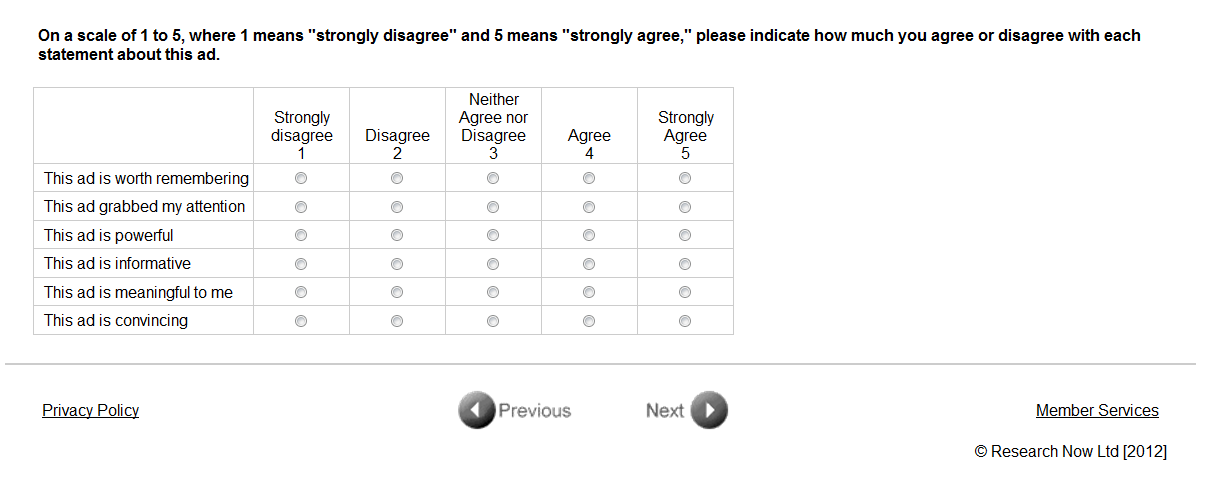Screen dimensions: 1207x485
Task: Select Strongly disagree for 'This ad is informative'
Action: point(301,264)
